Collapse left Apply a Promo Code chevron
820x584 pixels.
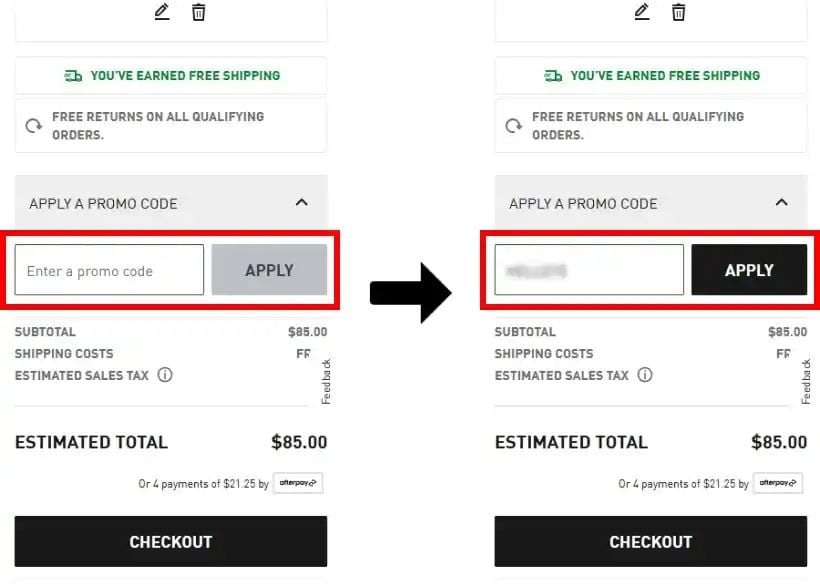coord(302,202)
